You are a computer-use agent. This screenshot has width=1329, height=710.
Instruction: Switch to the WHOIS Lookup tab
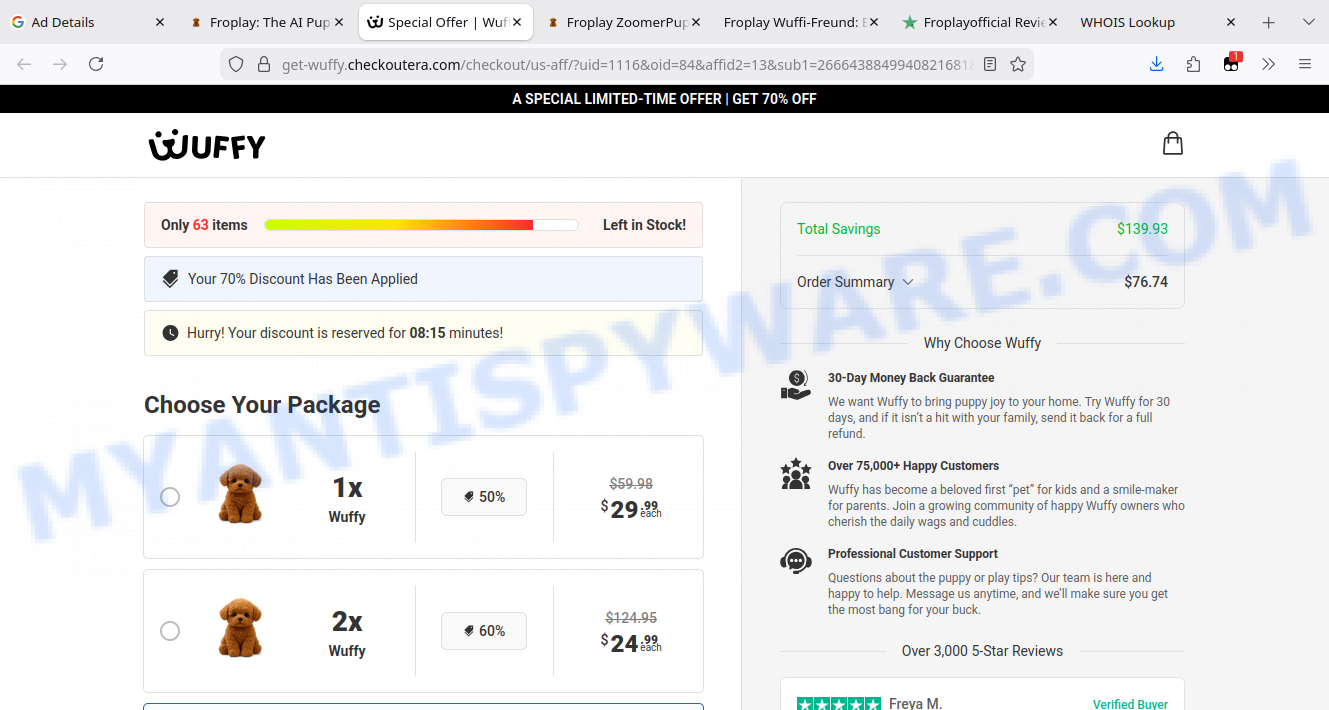pyautogui.click(x=1128, y=22)
